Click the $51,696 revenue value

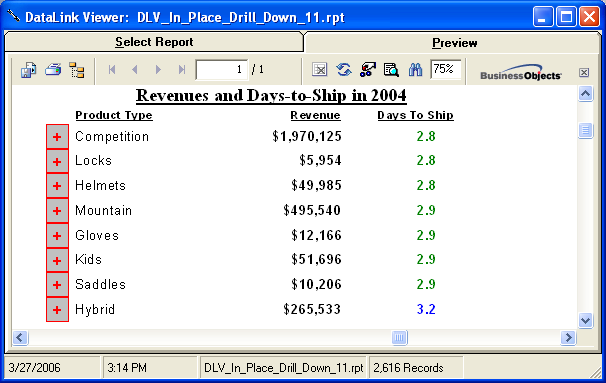coord(317,259)
